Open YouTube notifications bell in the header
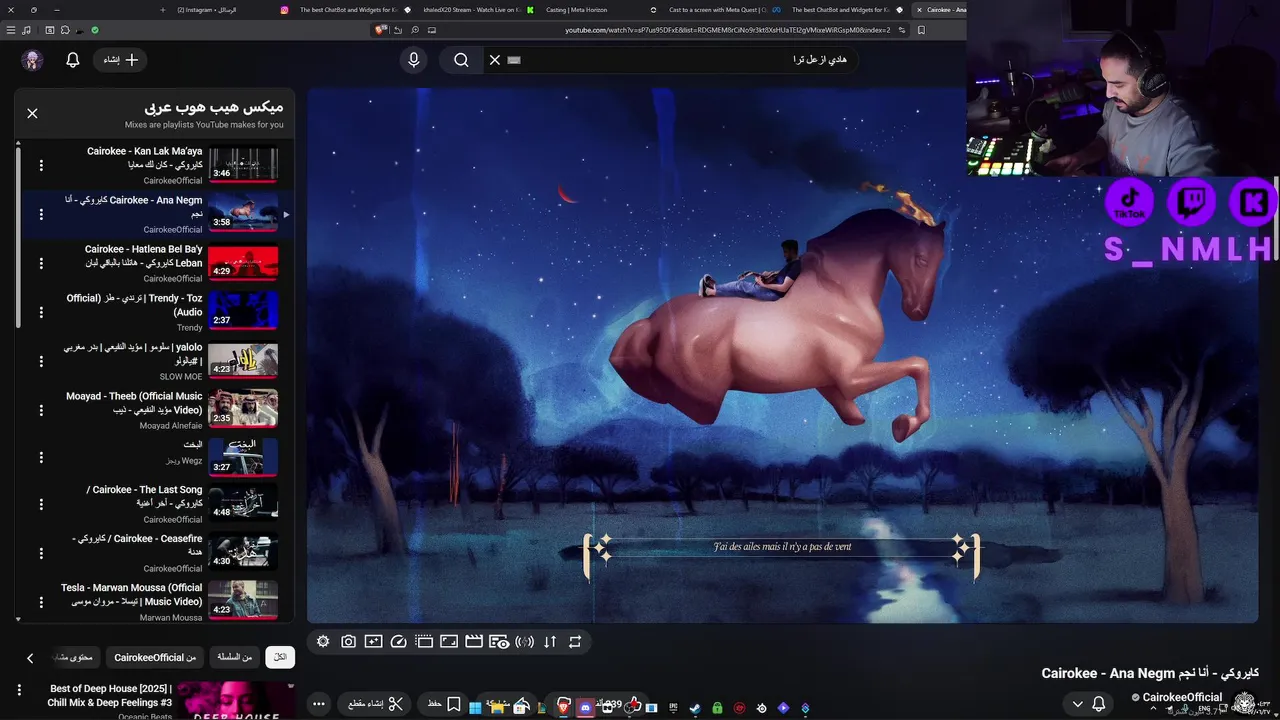The image size is (1280, 720). tap(73, 60)
